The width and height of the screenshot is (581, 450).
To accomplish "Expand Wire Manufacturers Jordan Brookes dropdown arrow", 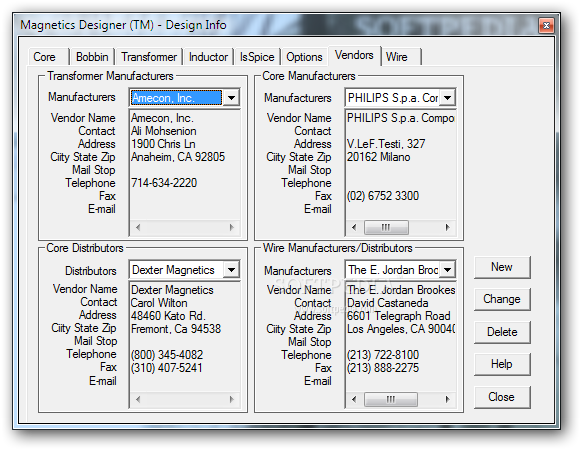I will [448, 269].
